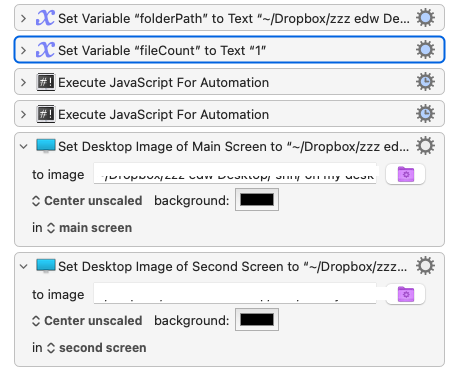Choose file via Main Screen image folder button
Viewport: 456px width, 377px height.
[405, 174]
